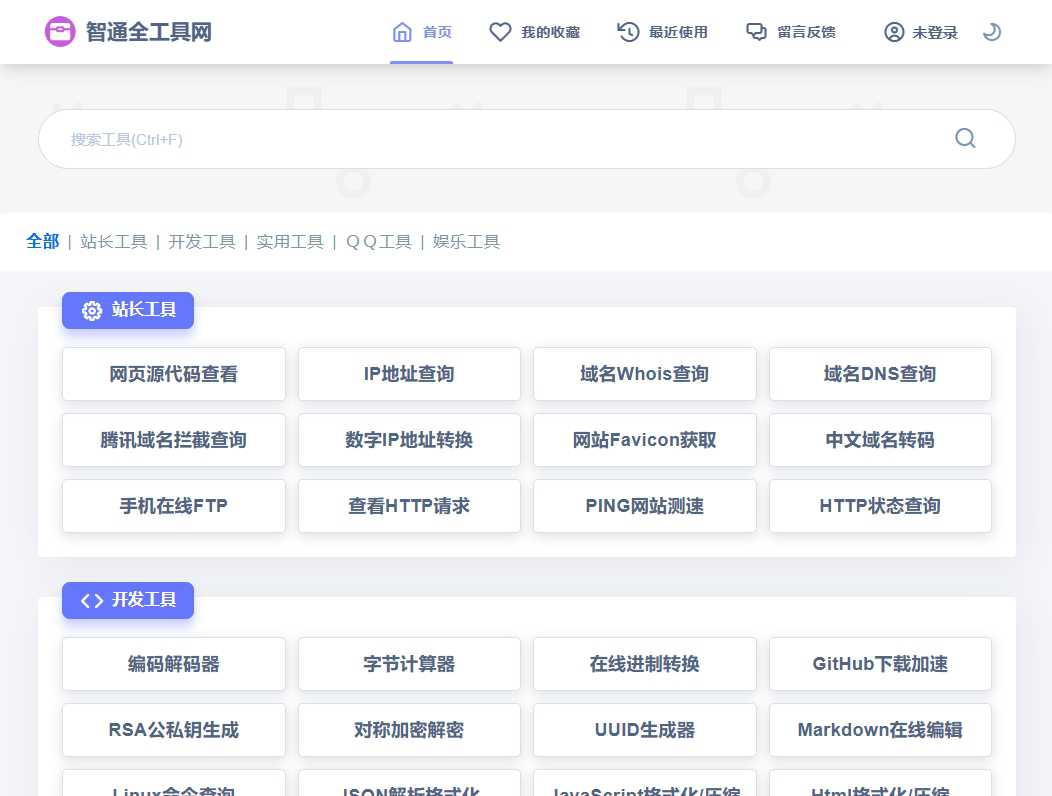The height and width of the screenshot is (796, 1052).
Task: Open GitHub下载加速
Action: tap(880, 663)
